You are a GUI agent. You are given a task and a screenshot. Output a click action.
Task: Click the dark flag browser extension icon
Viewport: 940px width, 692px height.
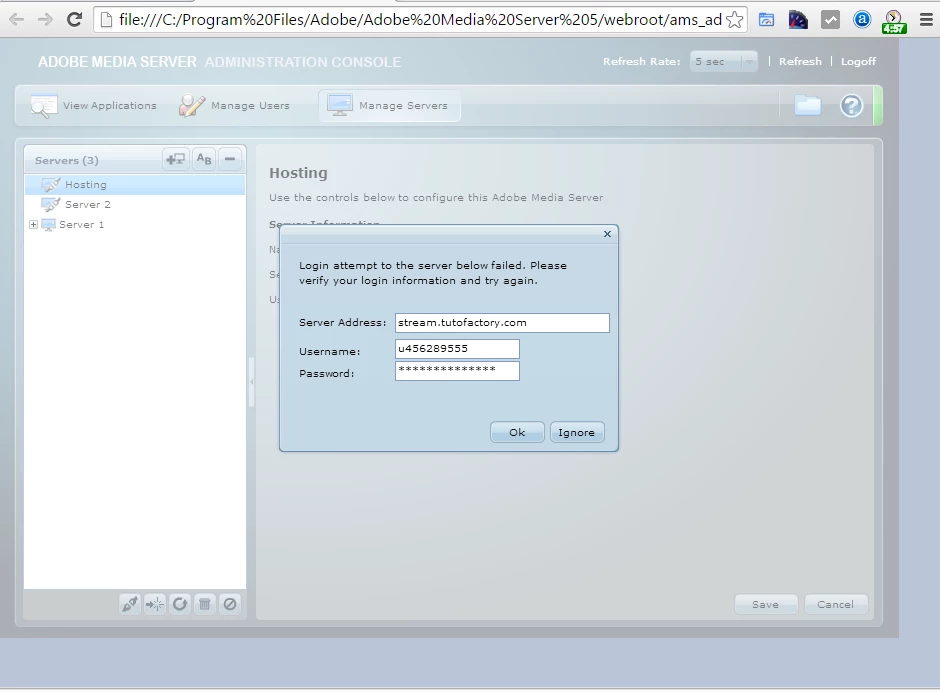coord(798,20)
